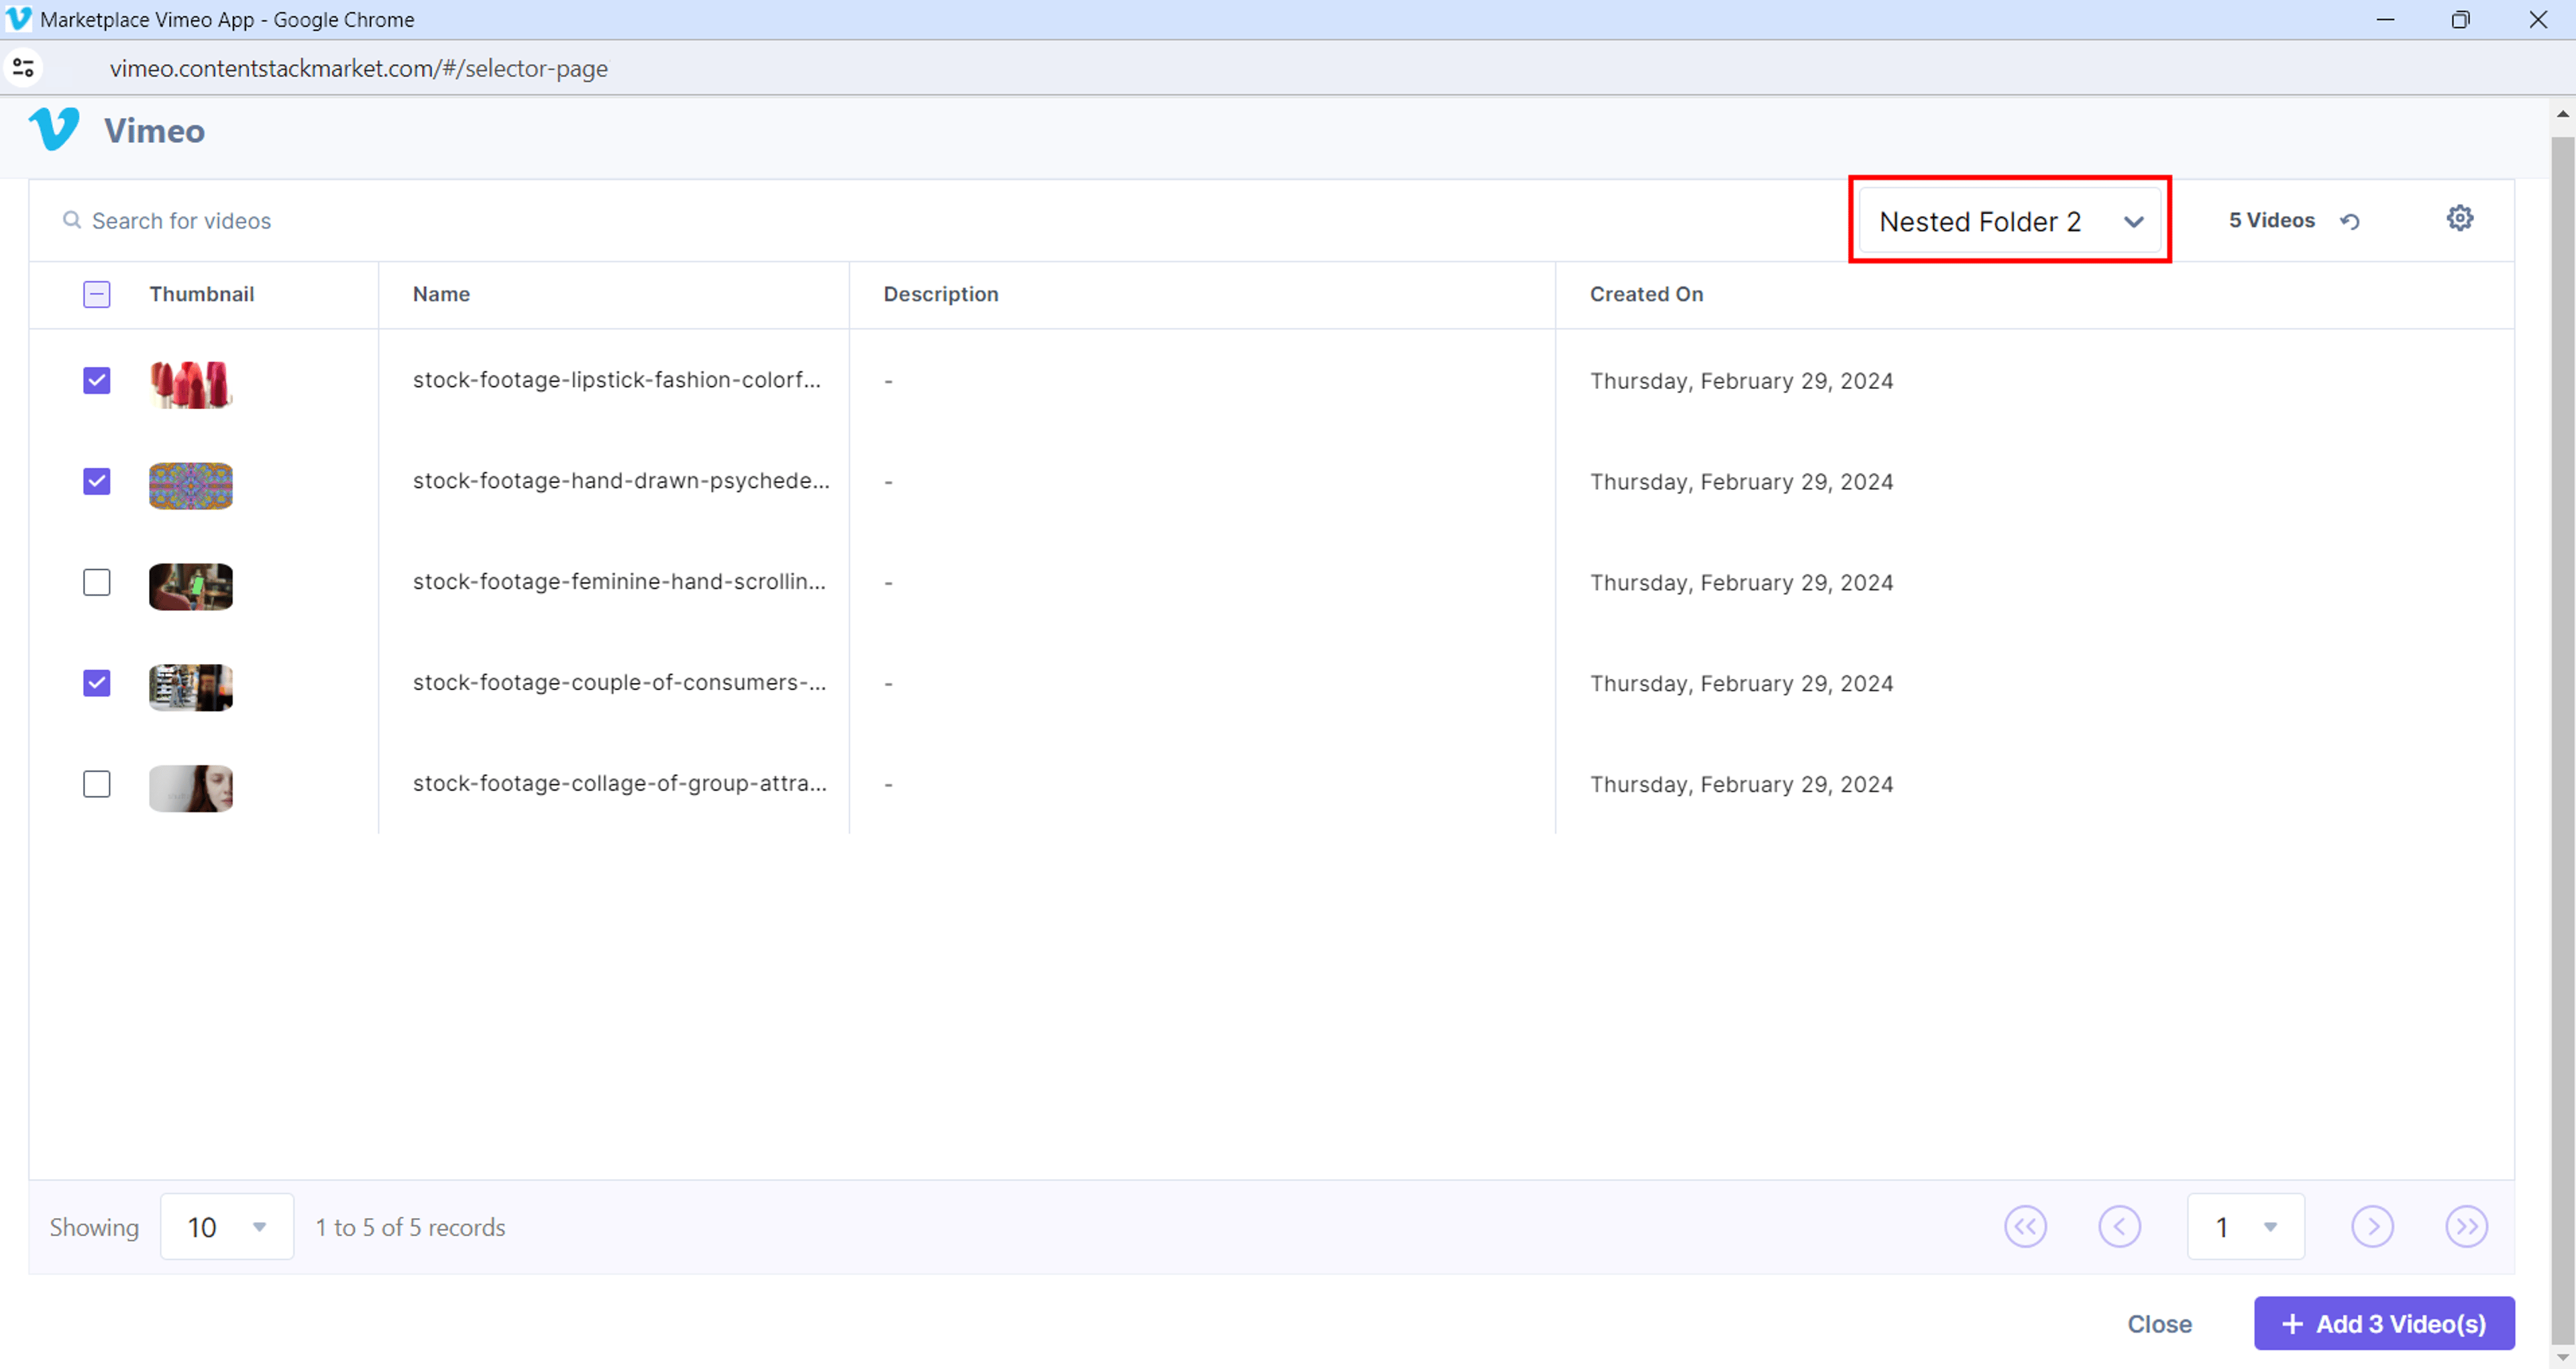
Task: Restore down the Chrome window
Action: pos(2461,20)
